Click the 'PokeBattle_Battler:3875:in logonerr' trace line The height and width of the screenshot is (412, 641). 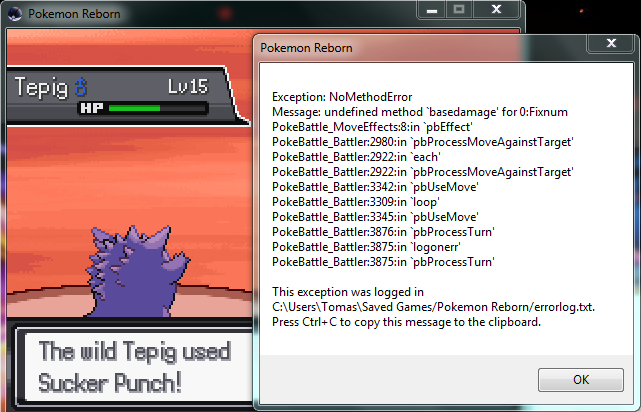(x=366, y=247)
